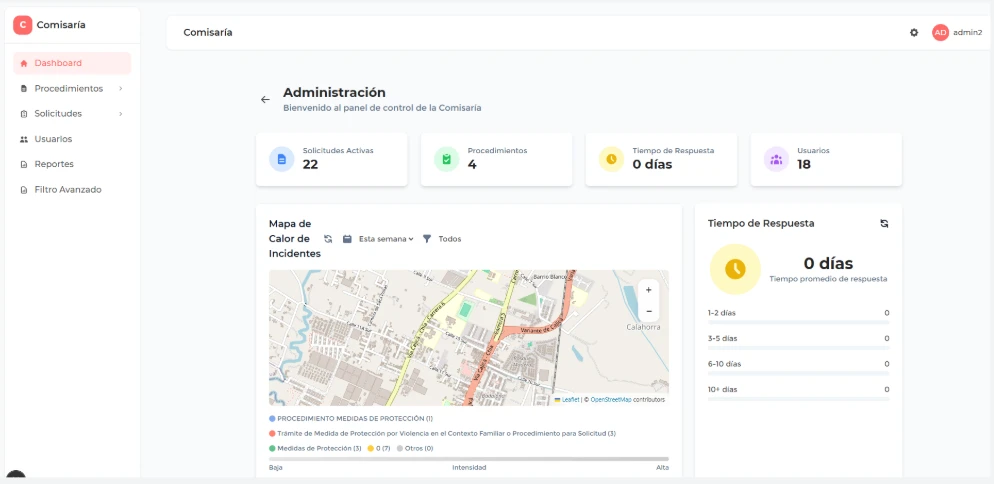Refresh the heat map of incidents
This screenshot has height=484, width=994.
point(328,239)
